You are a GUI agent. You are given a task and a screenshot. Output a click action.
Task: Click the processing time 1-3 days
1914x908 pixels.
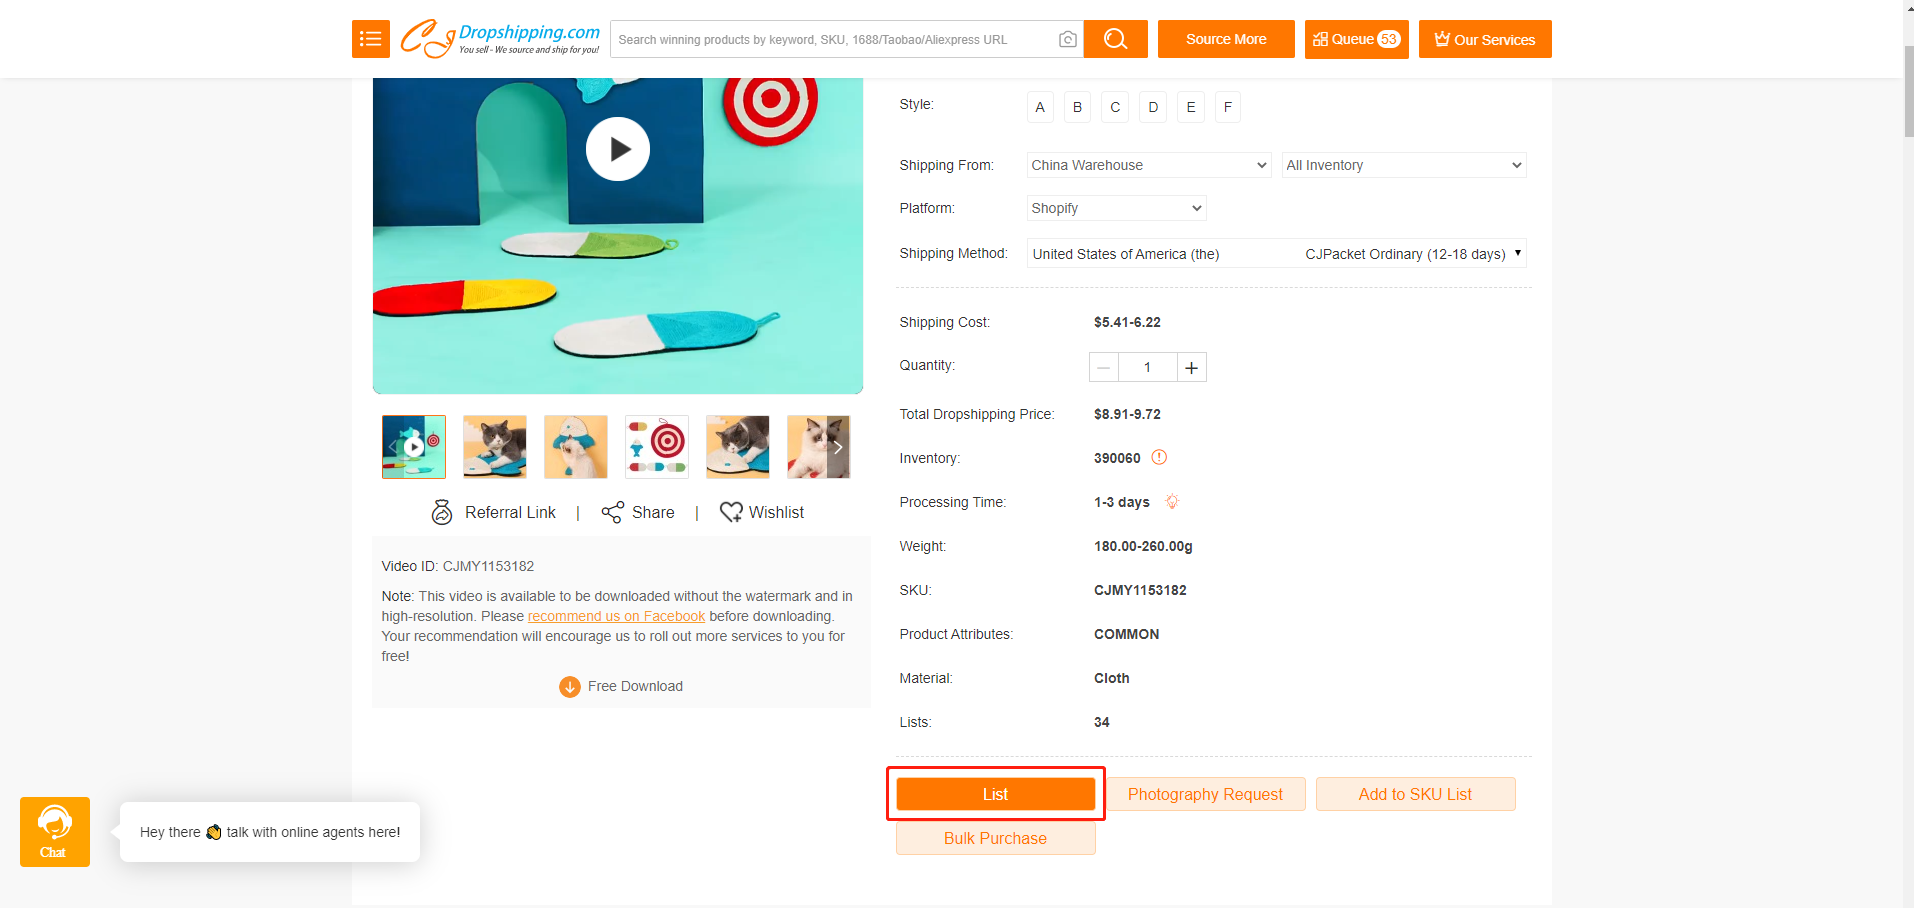click(x=1122, y=502)
